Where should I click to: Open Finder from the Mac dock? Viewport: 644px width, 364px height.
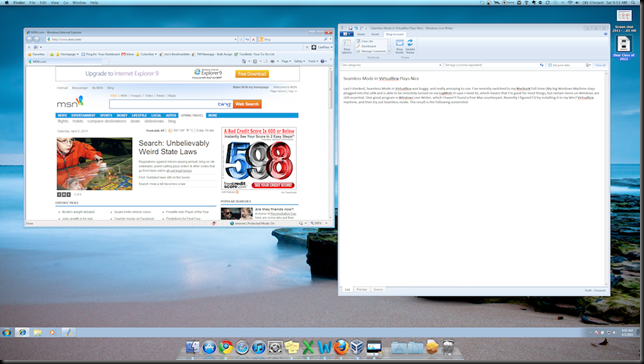point(192,348)
